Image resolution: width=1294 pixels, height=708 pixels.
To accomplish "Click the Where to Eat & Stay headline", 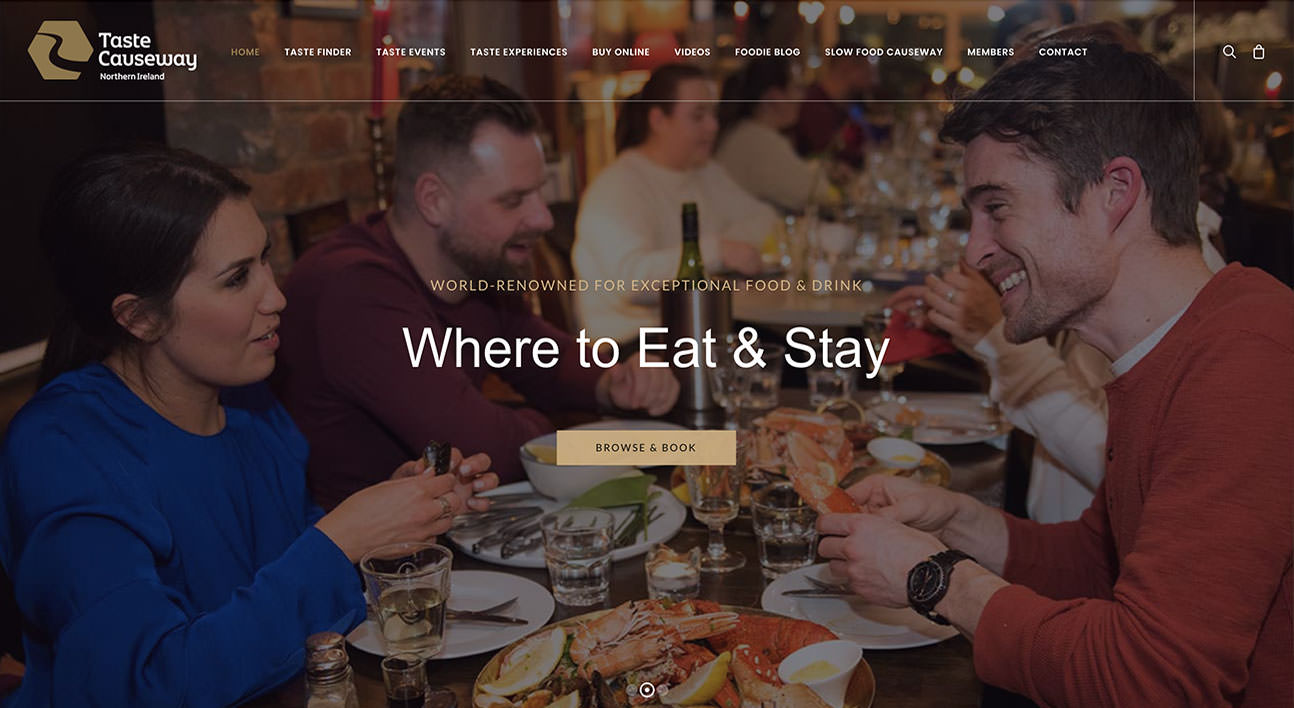I will [x=646, y=349].
